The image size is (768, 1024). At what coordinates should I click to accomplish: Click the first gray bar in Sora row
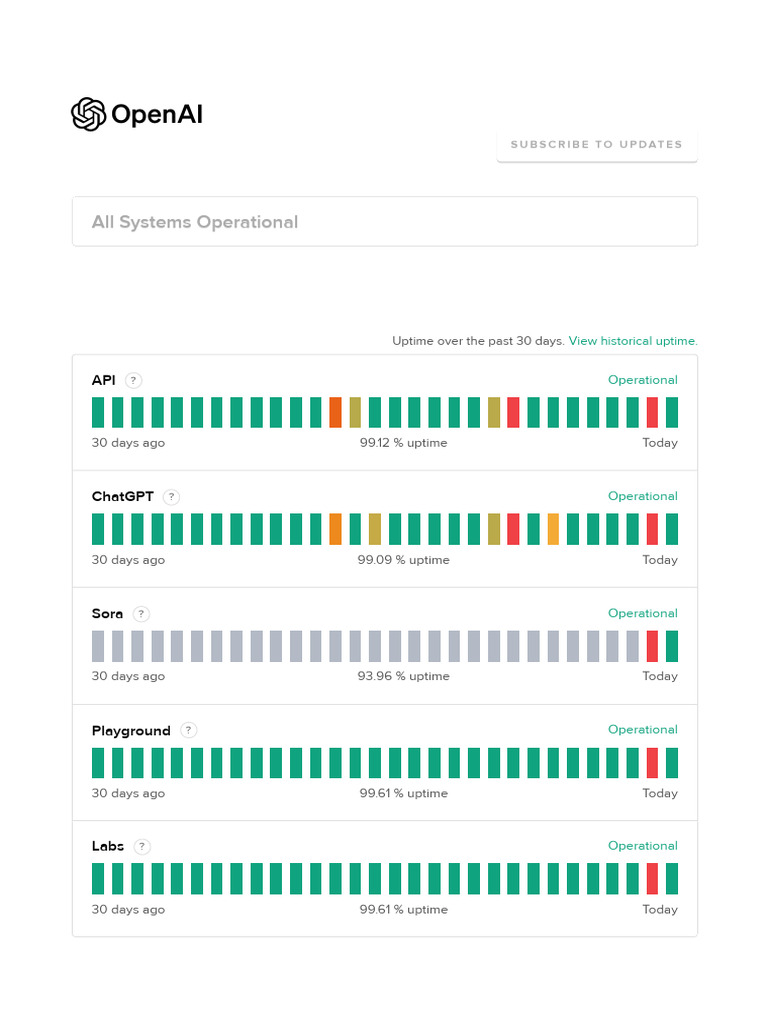pos(98,646)
